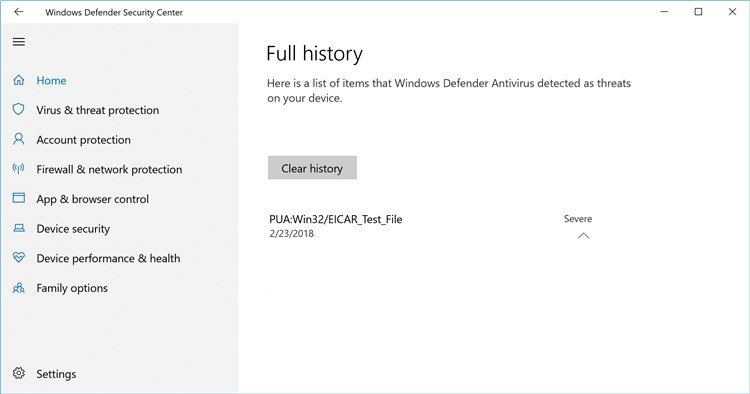The width and height of the screenshot is (750, 394).
Task: Select the PUA:Win32/EICAR_Test_File entry
Action: point(335,219)
